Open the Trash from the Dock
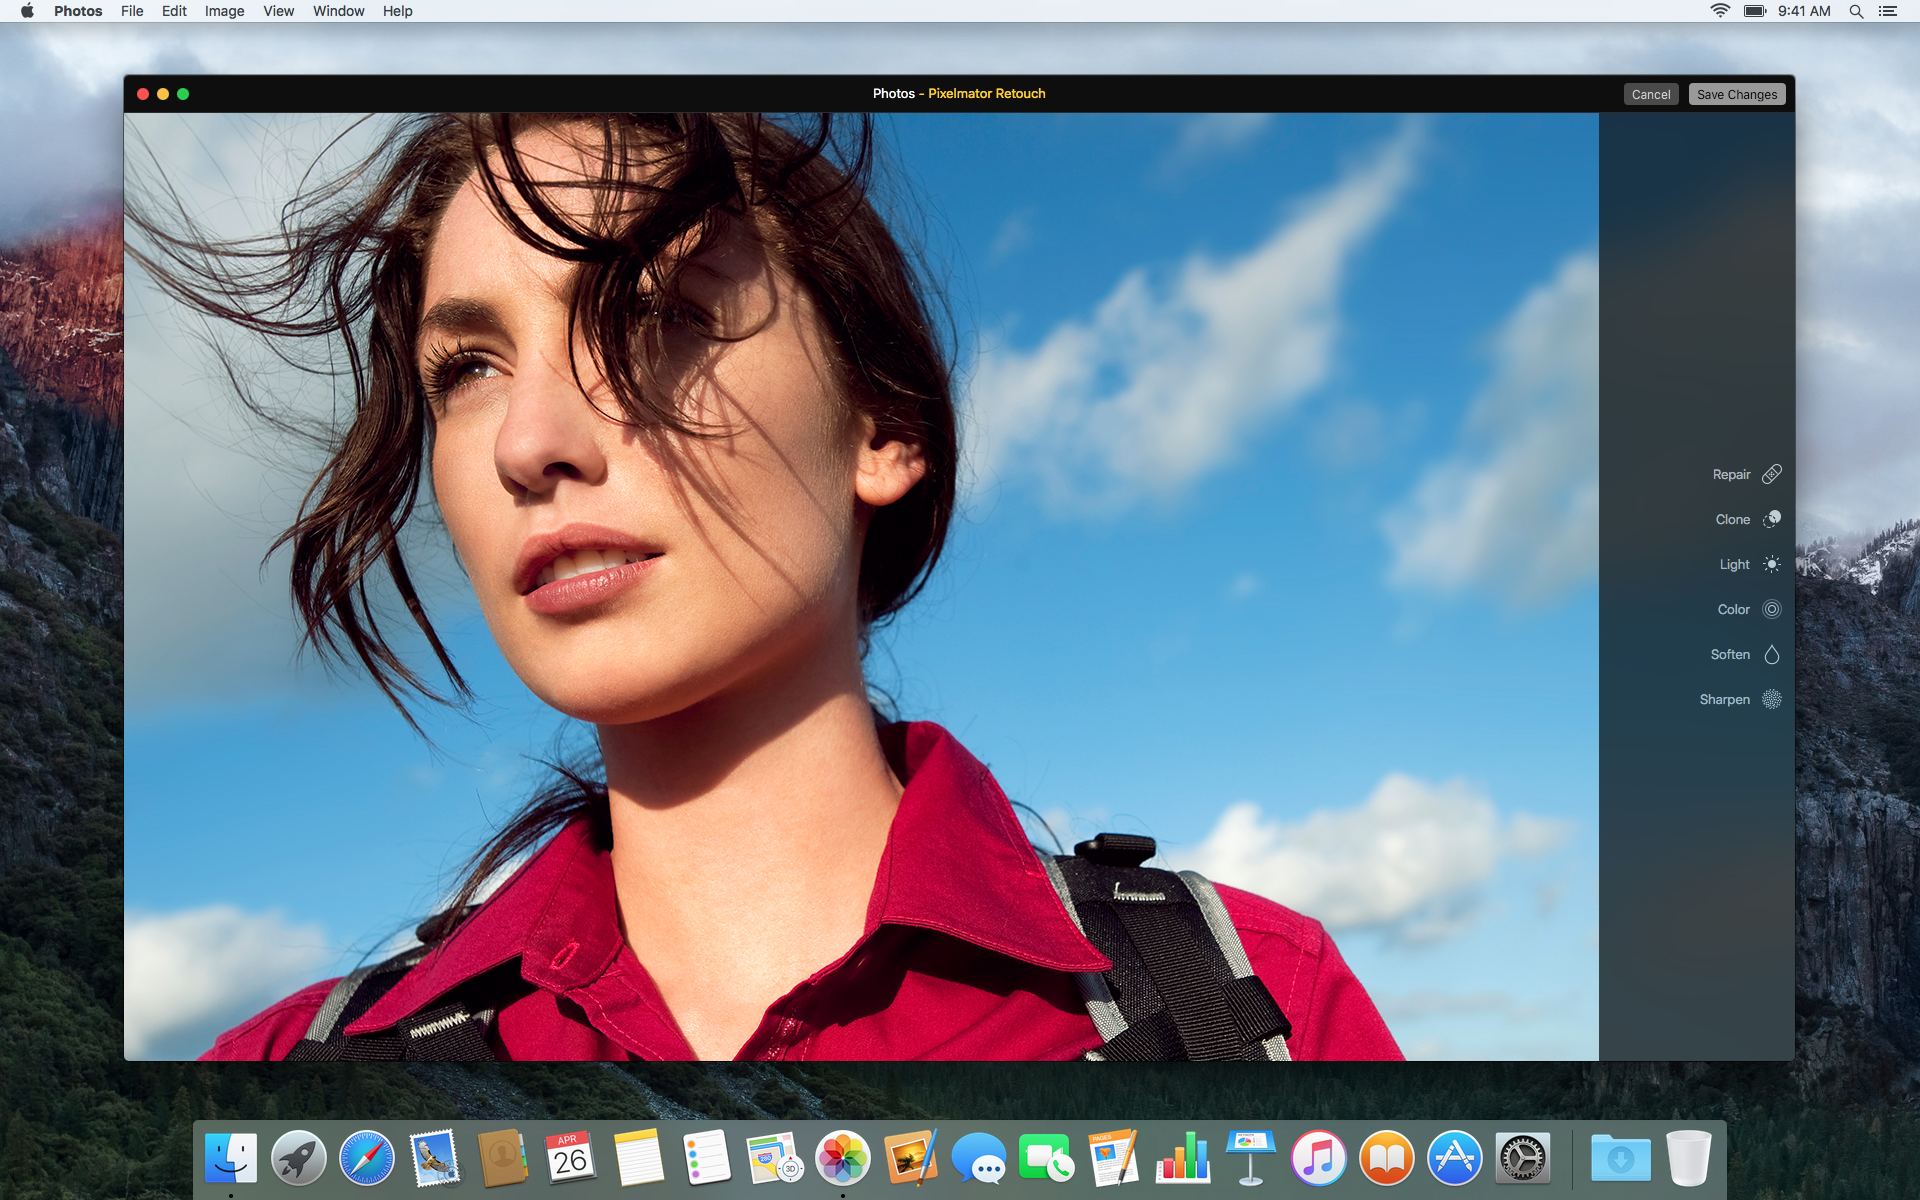This screenshot has width=1920, height=1200. [1689, 1158]
